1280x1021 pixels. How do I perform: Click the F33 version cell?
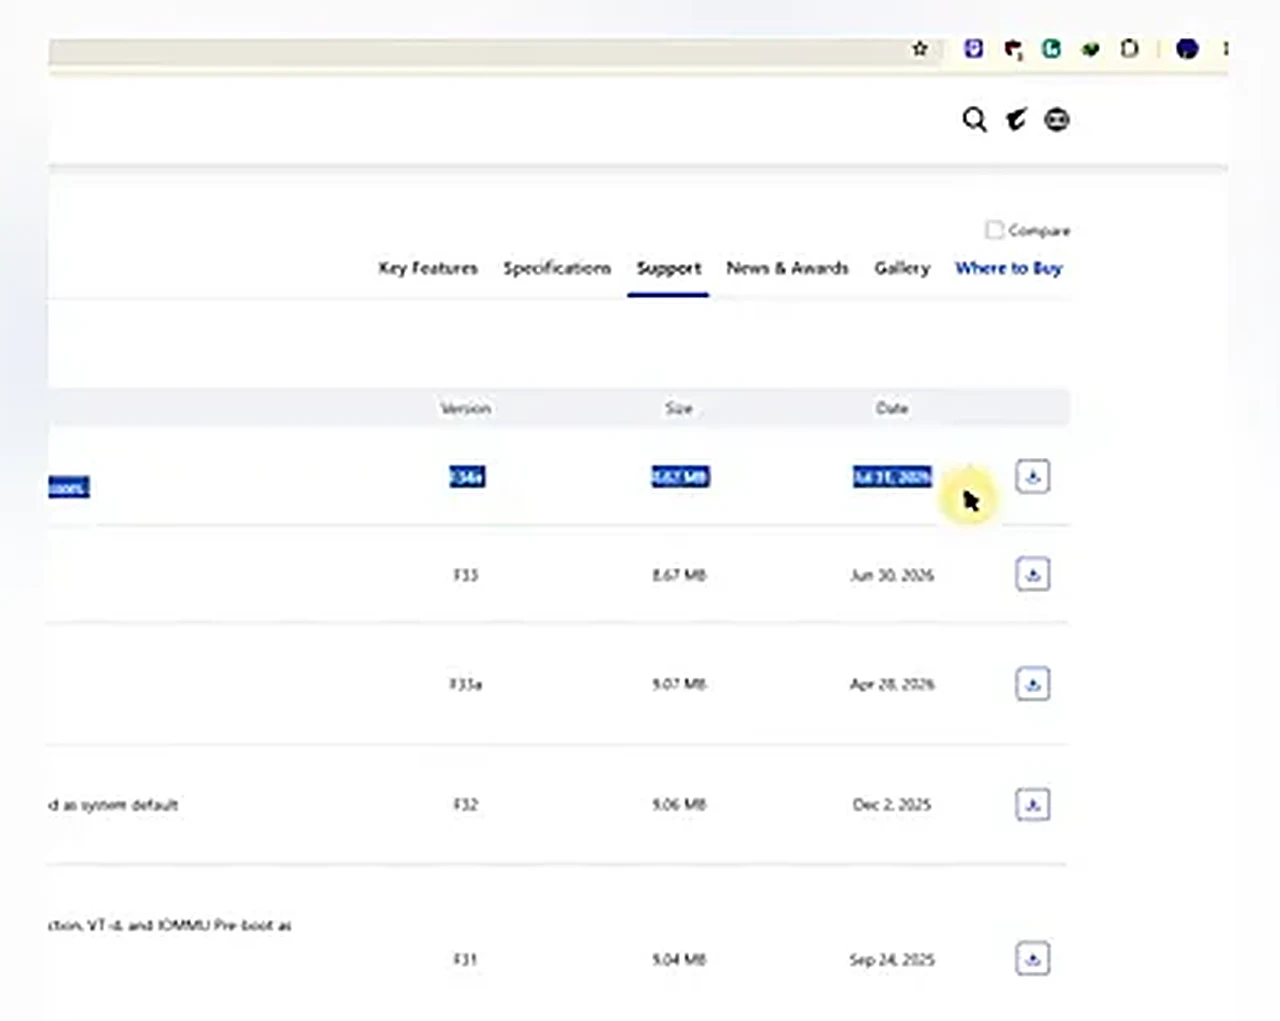(466, 575)
